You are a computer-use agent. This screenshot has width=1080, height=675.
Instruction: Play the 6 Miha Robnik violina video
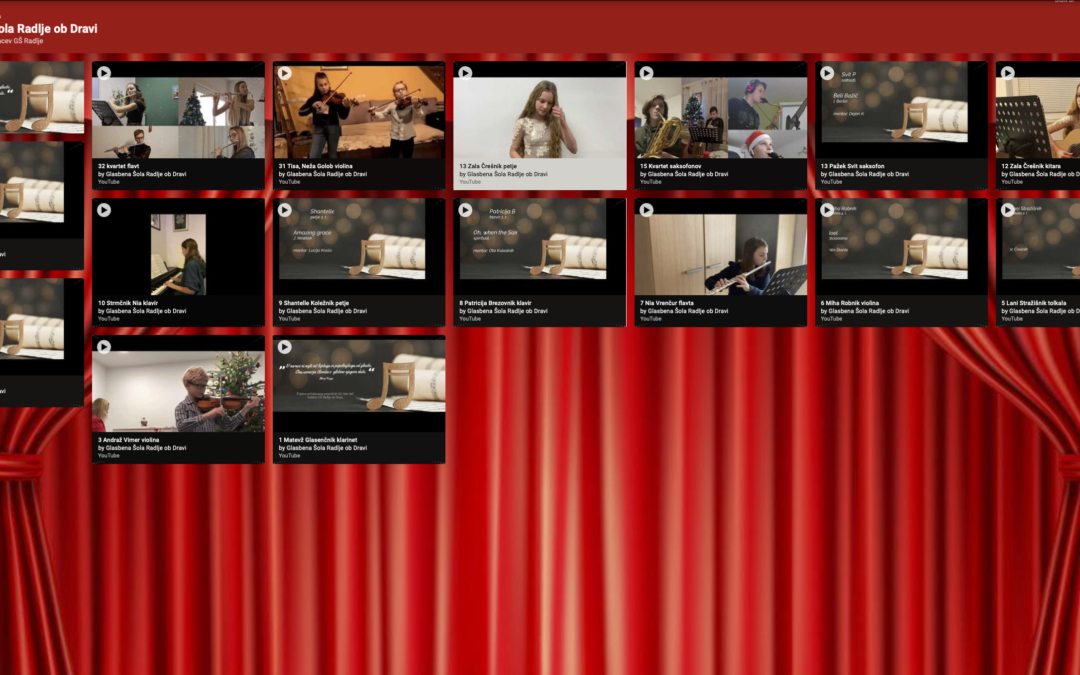[827, 210]
